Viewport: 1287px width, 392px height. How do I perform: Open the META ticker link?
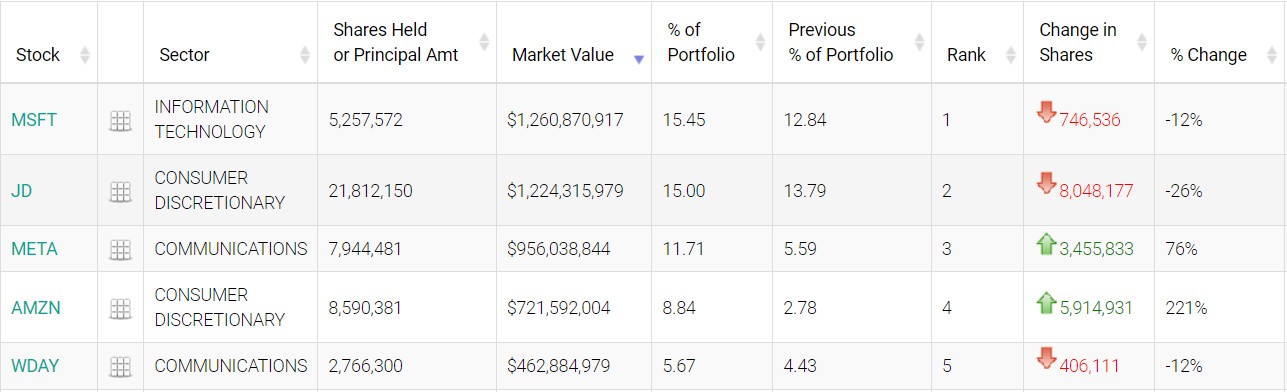[x=35, y=250]
